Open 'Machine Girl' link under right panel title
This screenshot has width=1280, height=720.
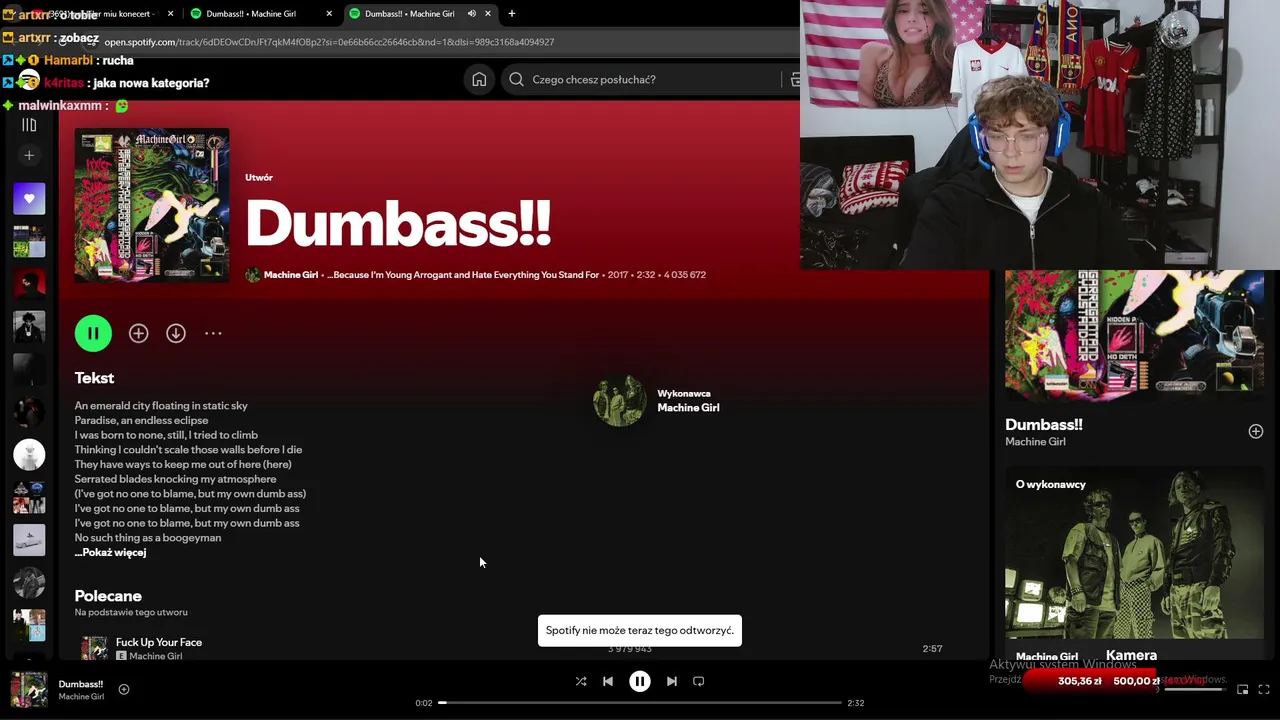(x=1035, y=442)
